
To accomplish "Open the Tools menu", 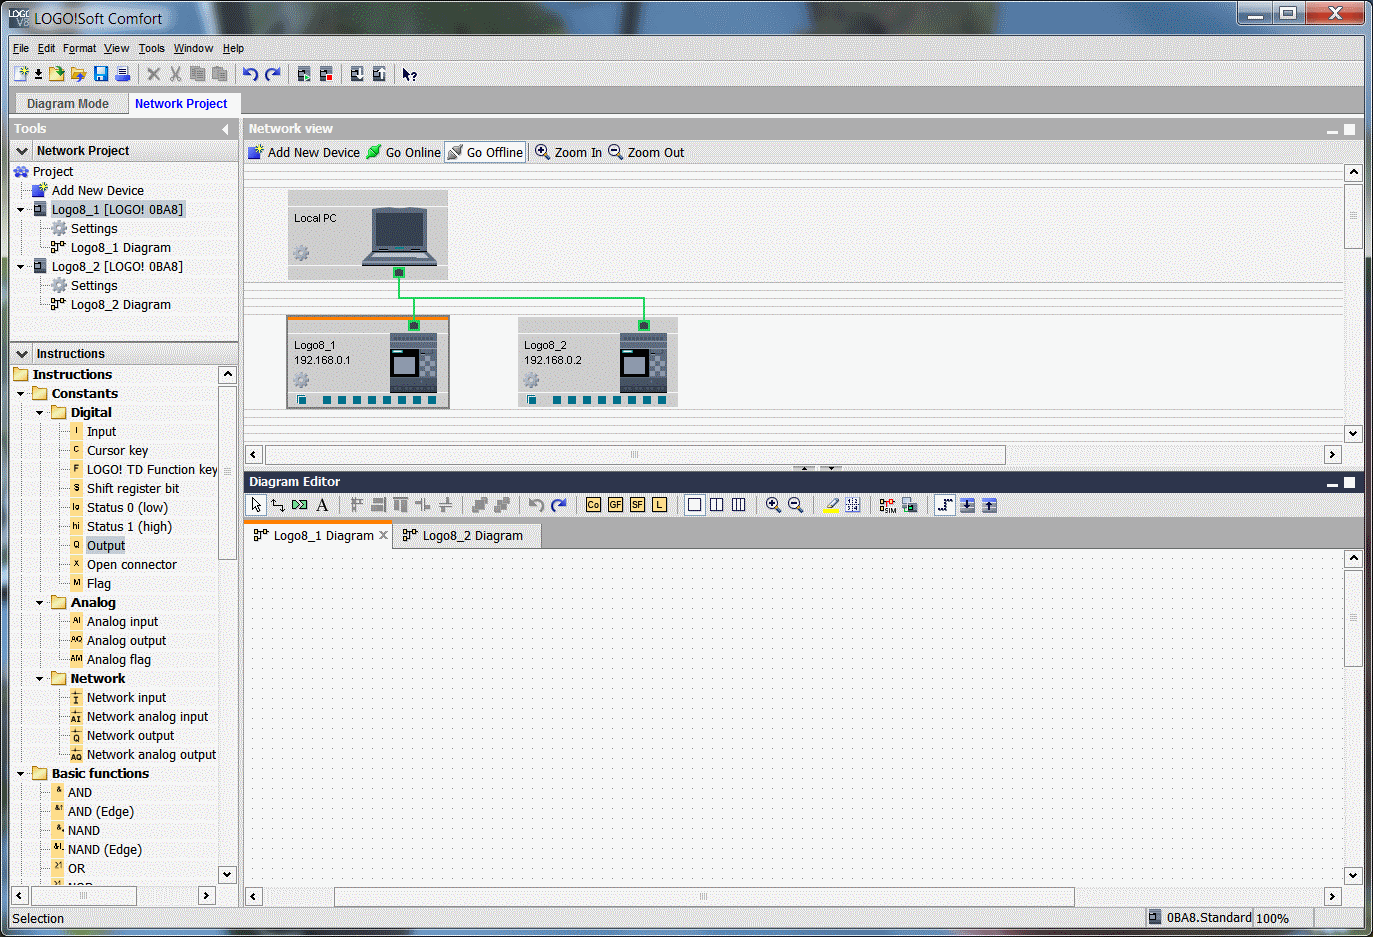I will 152,48.
